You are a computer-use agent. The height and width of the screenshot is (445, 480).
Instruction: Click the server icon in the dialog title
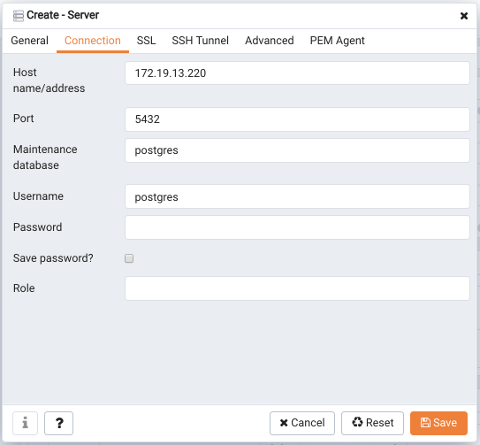pos(18,16)
